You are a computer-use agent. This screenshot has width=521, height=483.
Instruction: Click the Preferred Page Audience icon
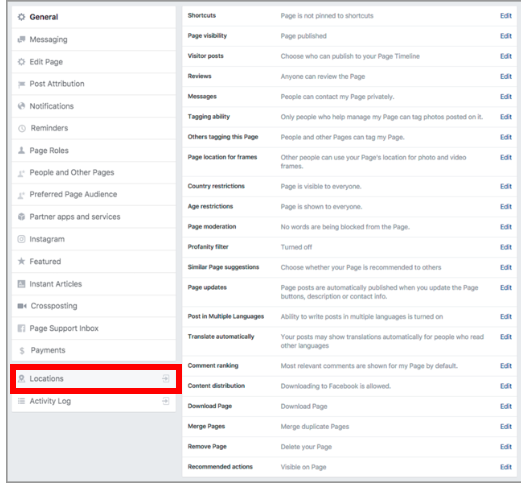click(21, 195)
